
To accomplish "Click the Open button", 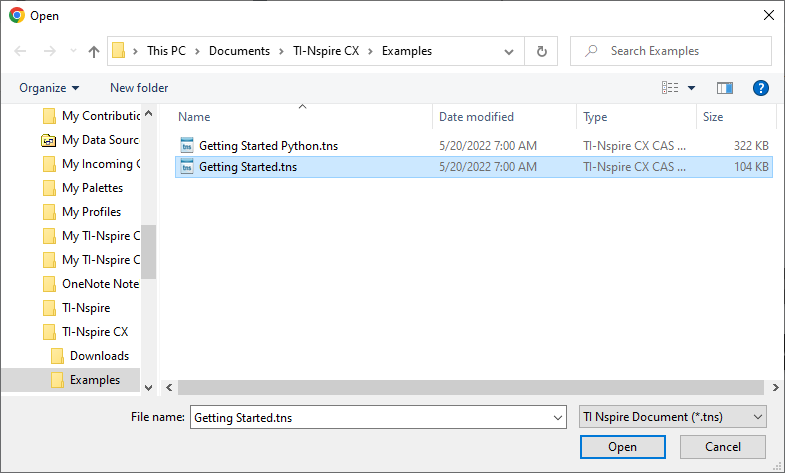I will click(622, 447).
